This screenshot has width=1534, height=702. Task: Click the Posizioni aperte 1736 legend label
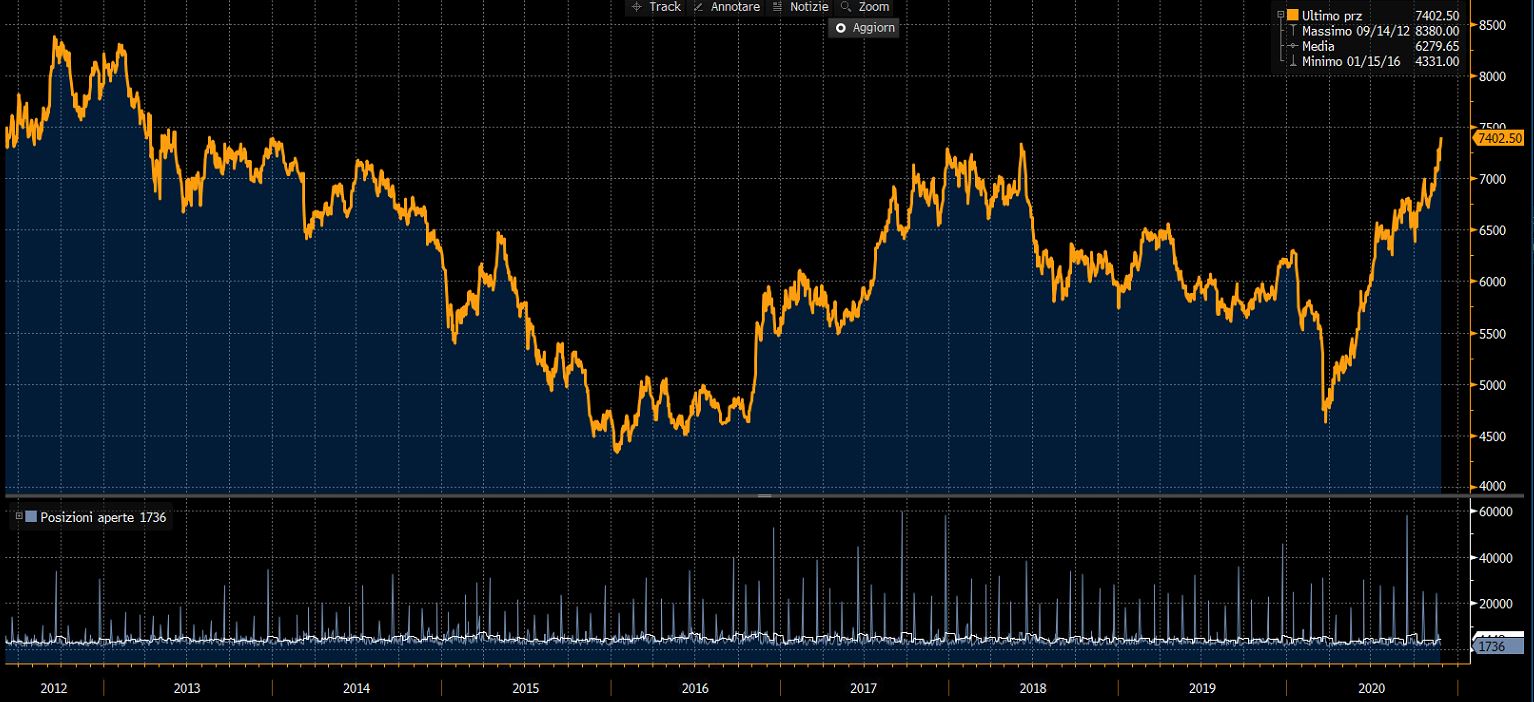[x=103, y=517]
